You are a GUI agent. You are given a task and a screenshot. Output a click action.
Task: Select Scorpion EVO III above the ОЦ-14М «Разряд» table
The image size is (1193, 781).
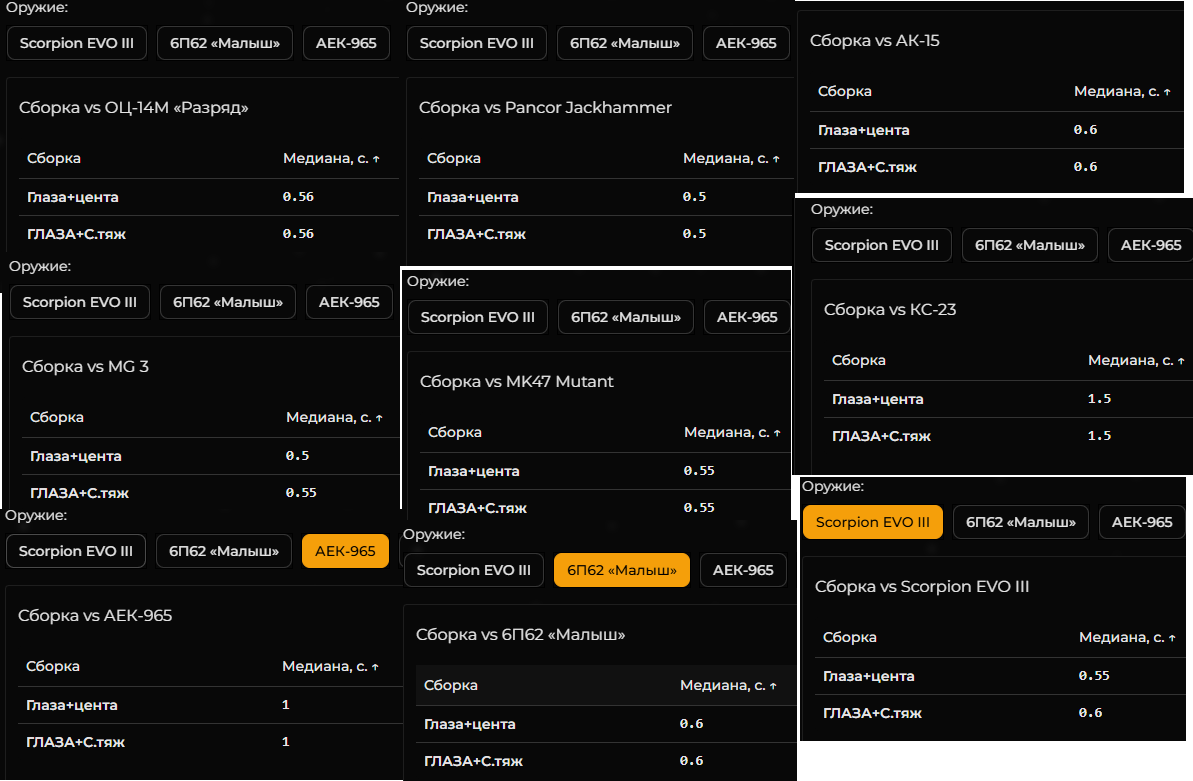[77, 43]
